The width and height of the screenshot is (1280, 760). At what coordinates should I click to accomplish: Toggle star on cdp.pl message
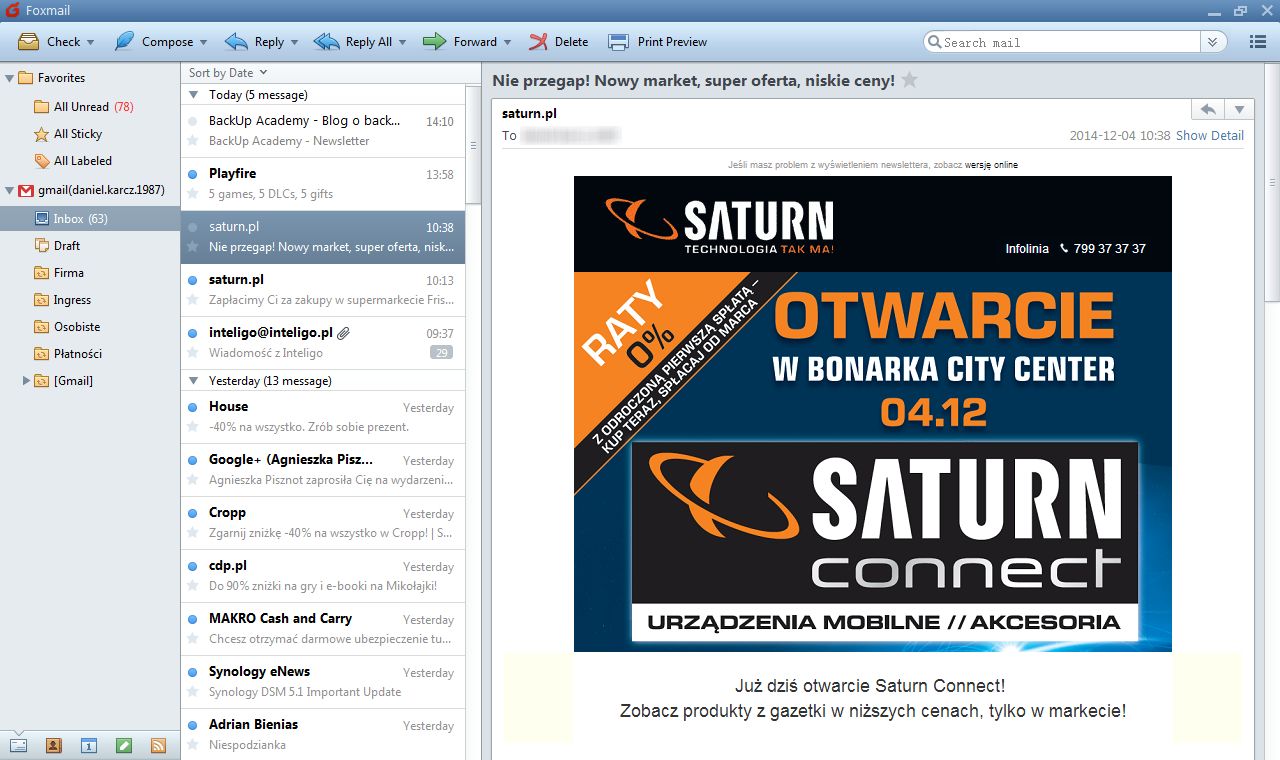[193, 586]
